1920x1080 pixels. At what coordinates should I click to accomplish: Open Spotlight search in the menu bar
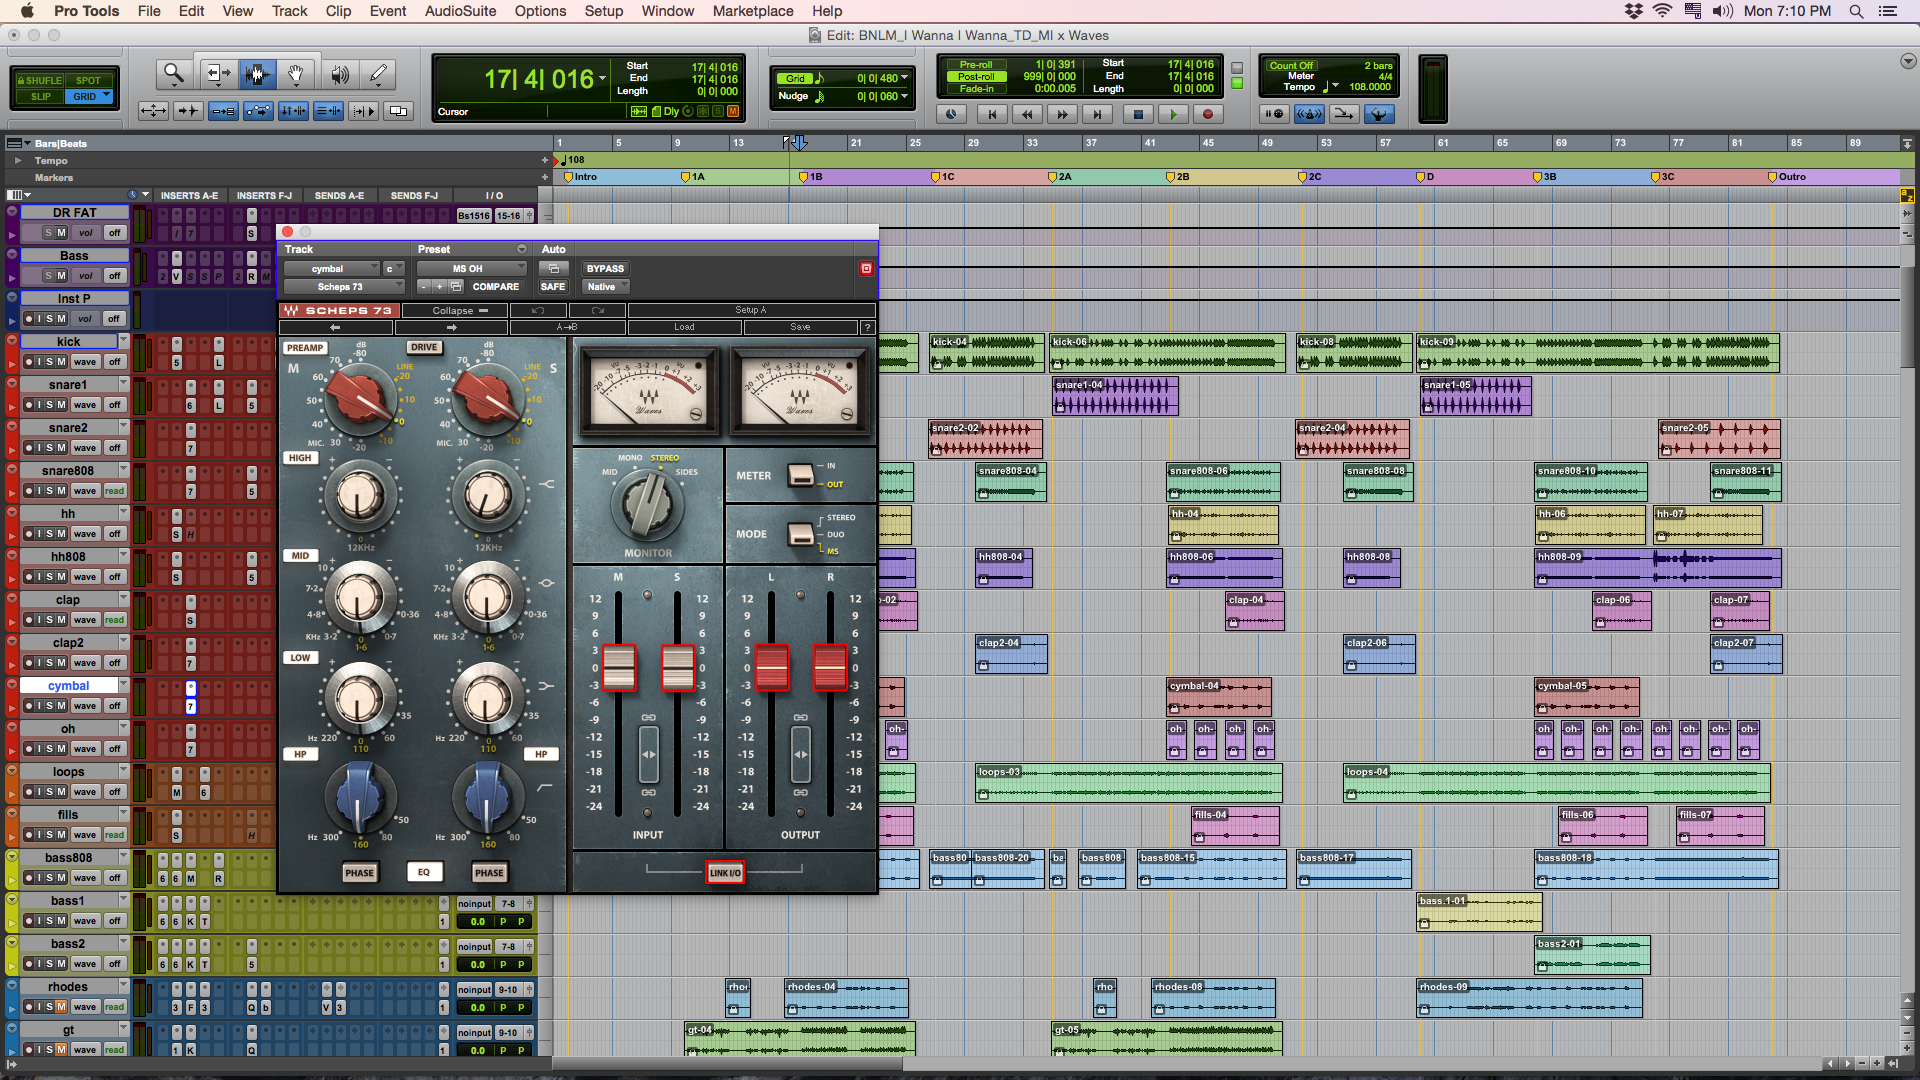tap(1856, 11)
